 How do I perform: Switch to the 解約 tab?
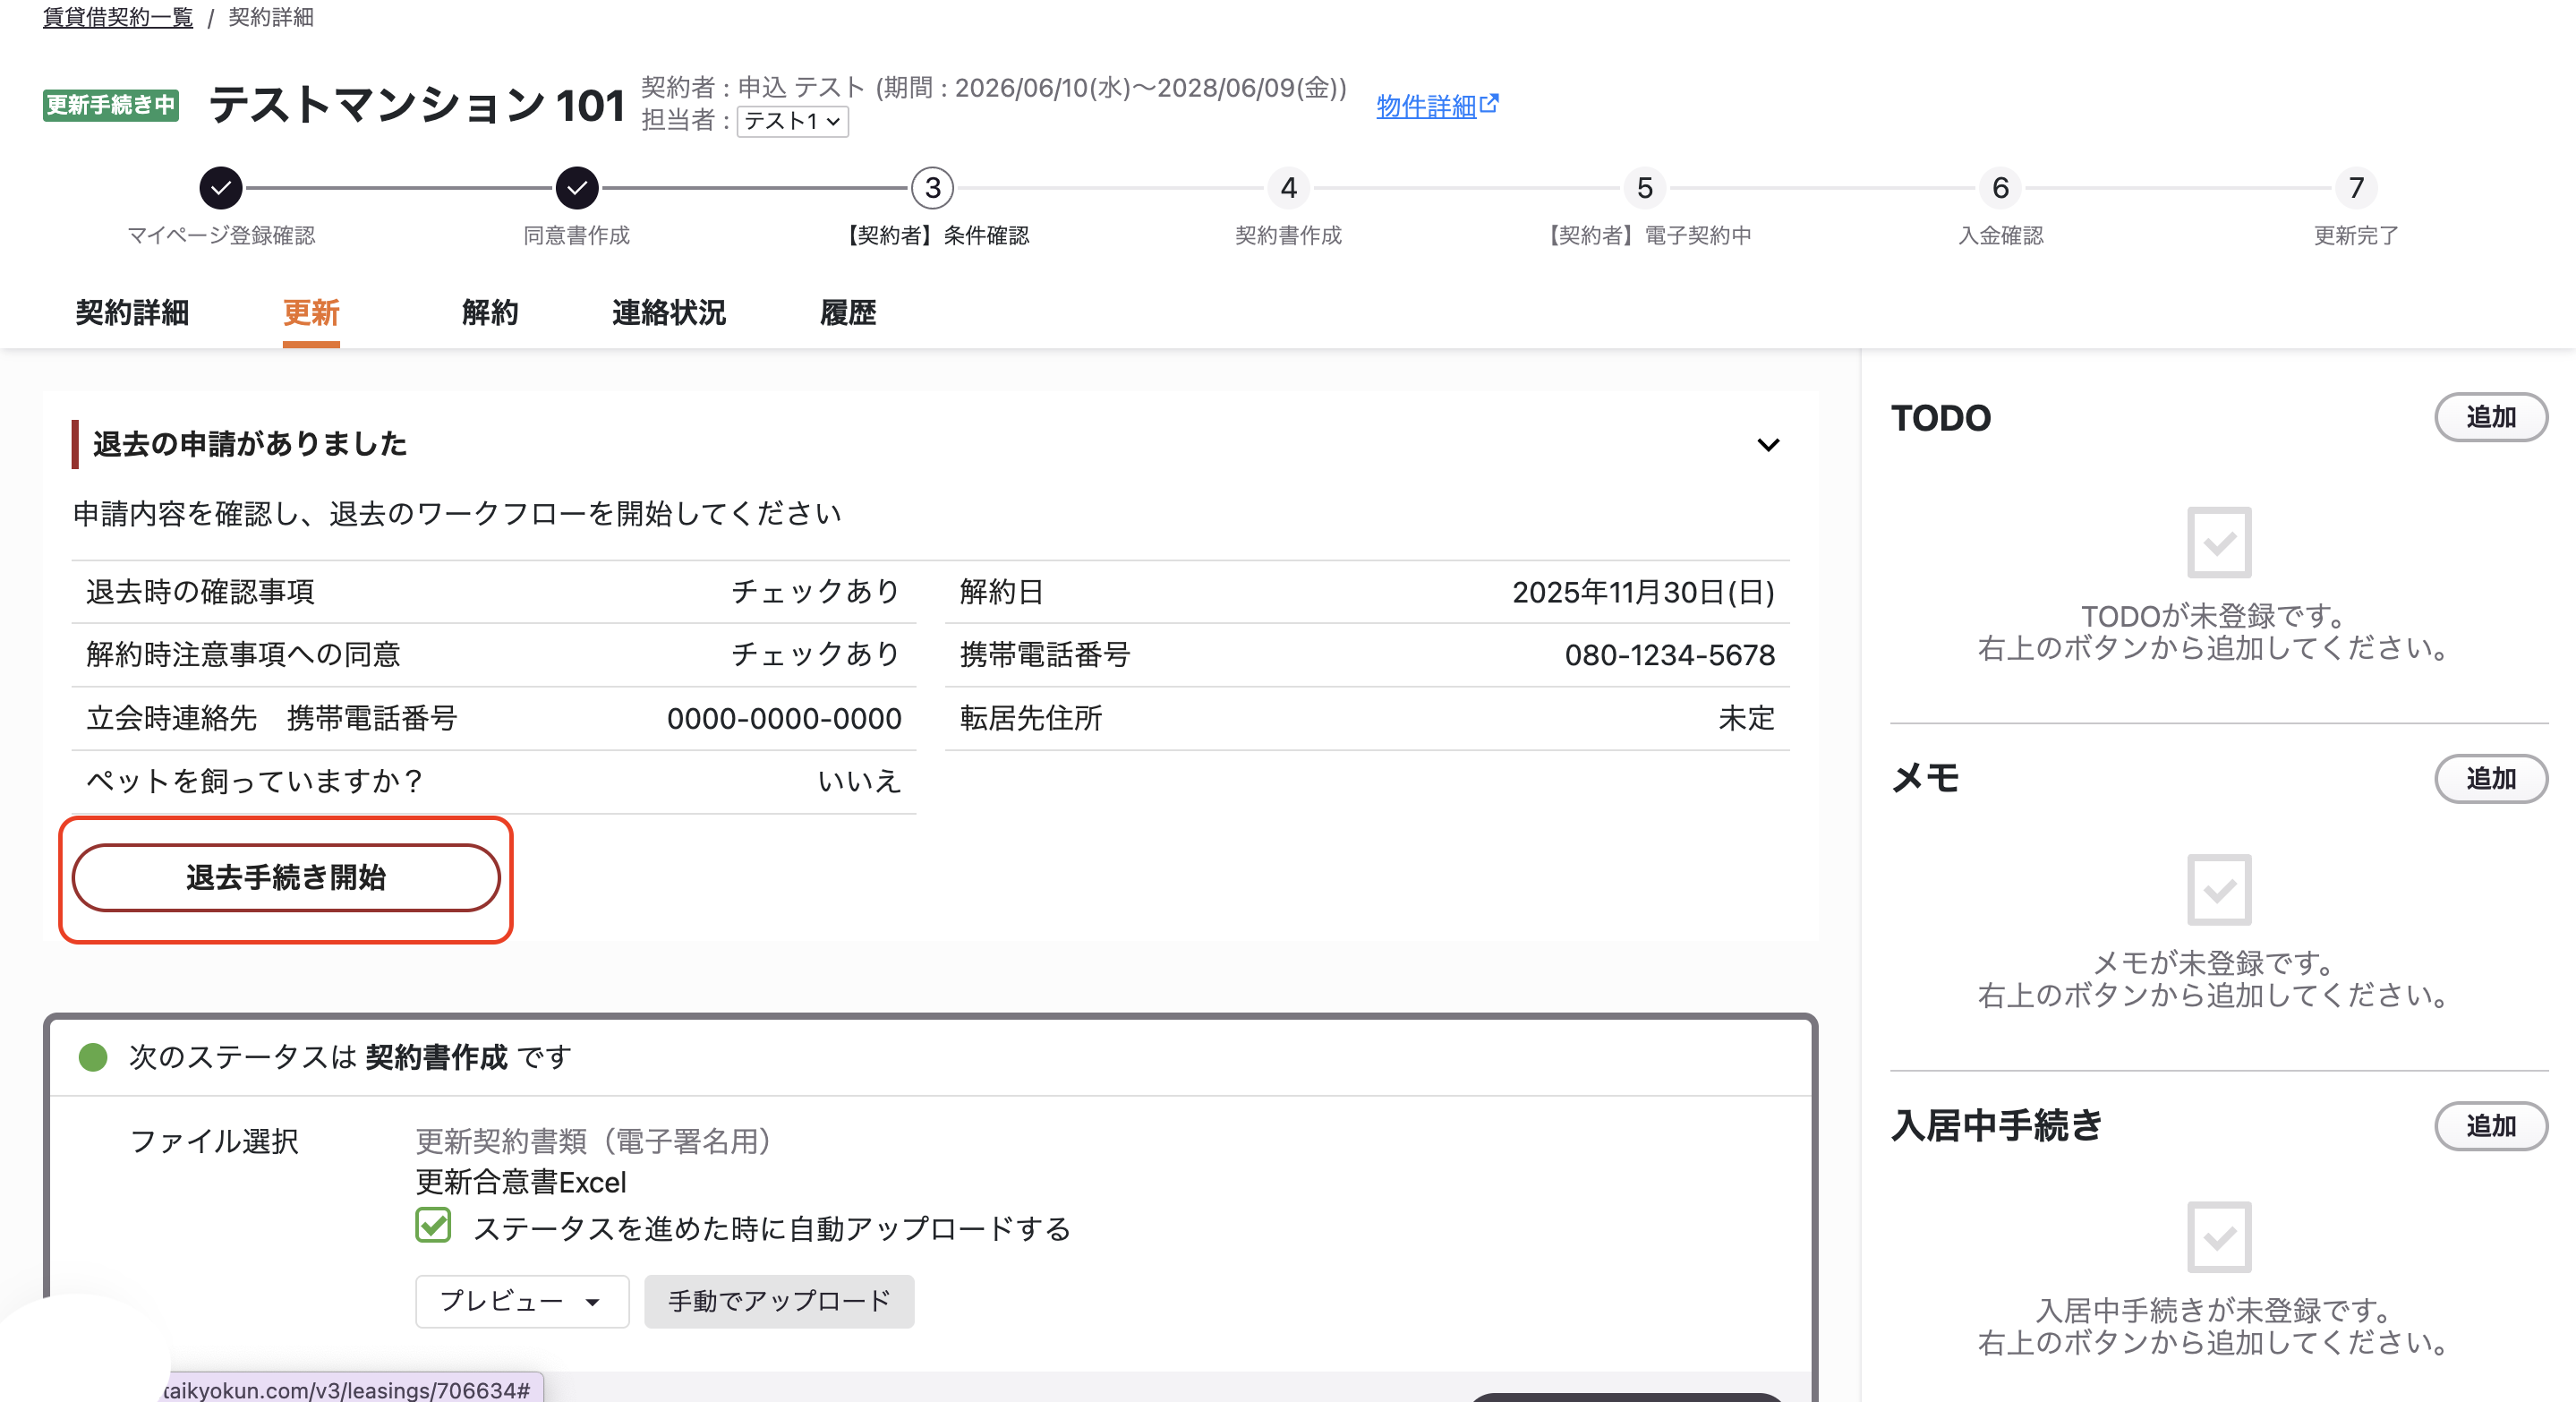[x=490, y=313]
